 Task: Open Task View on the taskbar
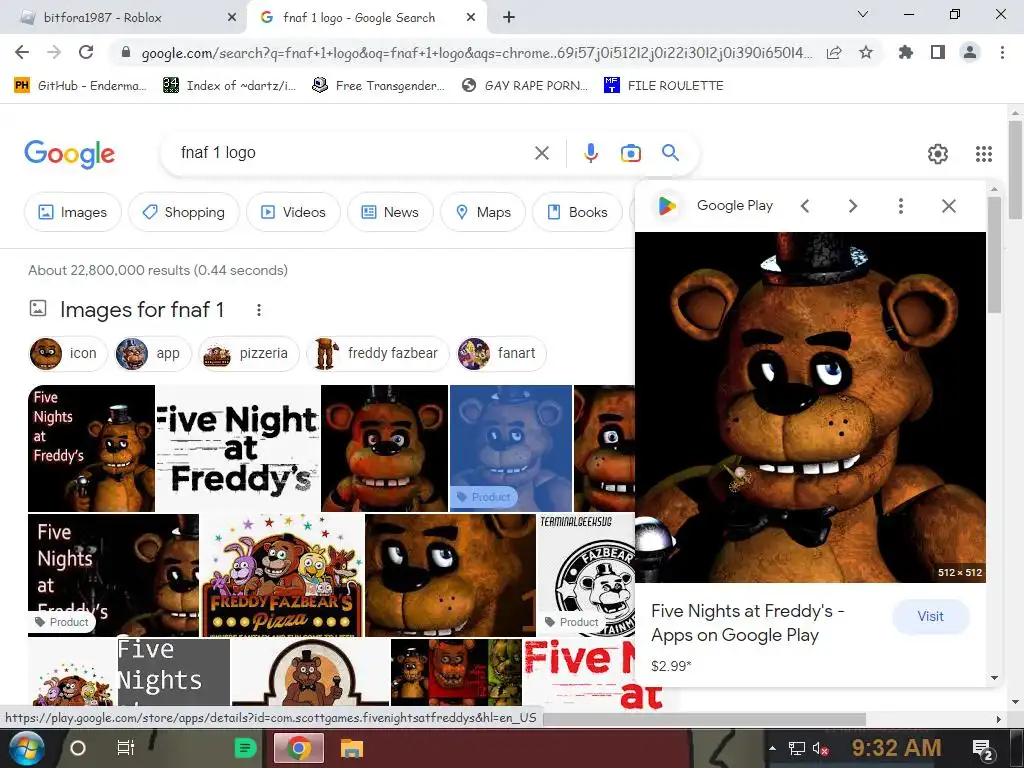[x=125, y=748]
